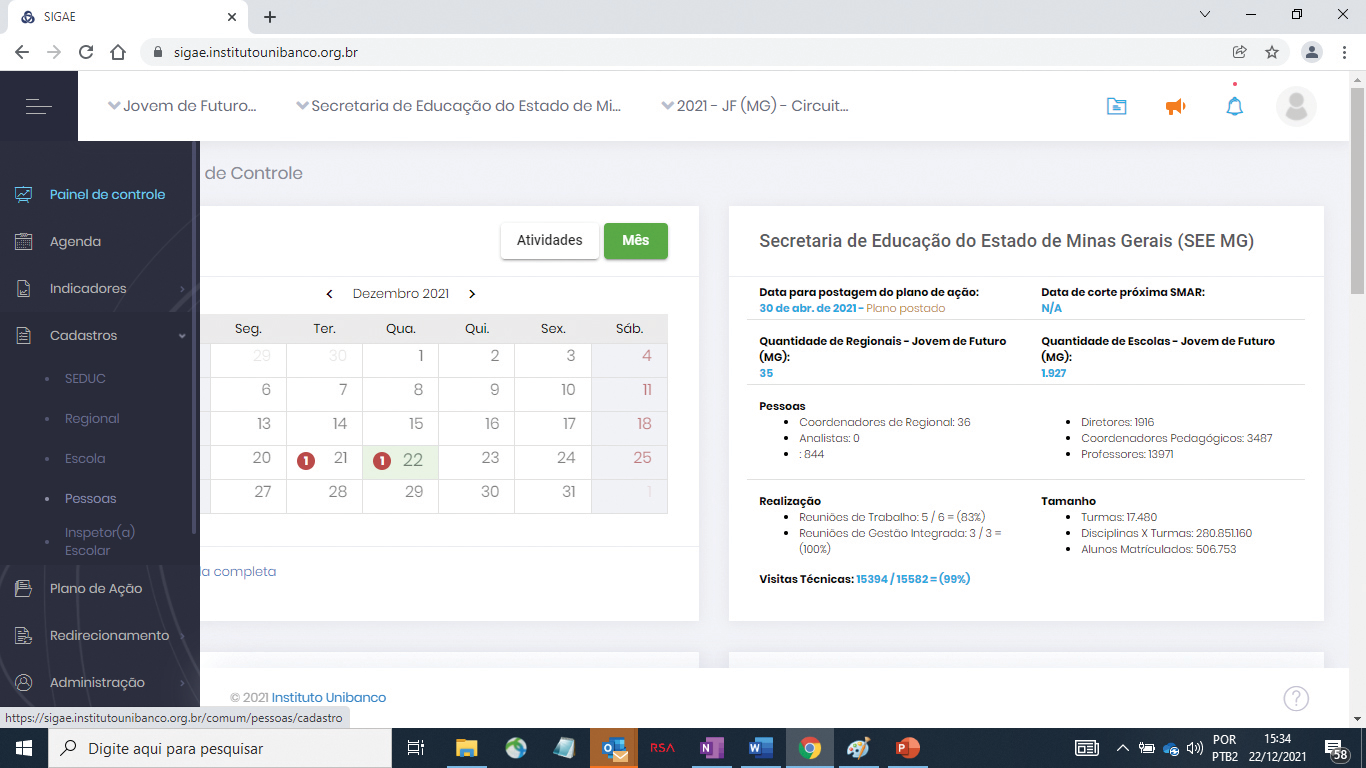This screenshot has height=768, width=1366.
Task: Expand the Administração submenu arrow
Action: pos(182,683)
